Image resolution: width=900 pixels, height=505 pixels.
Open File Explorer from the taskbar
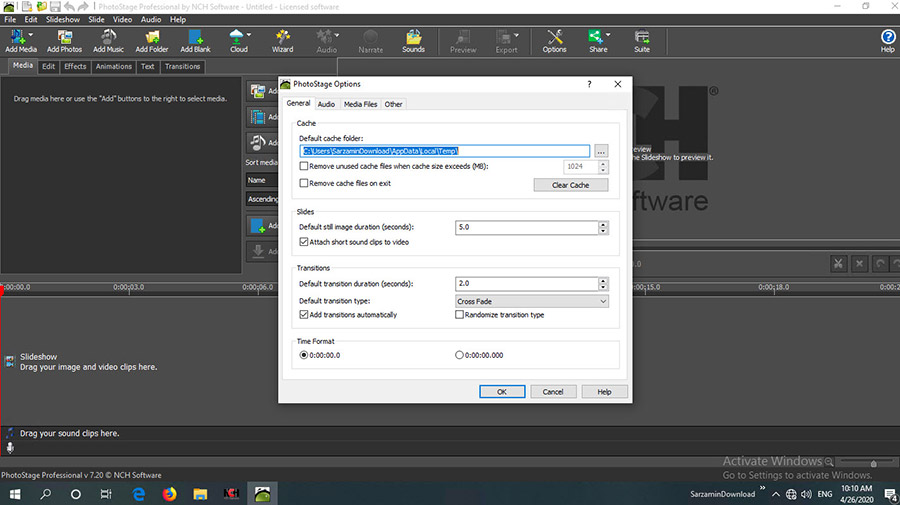[200, 494]
